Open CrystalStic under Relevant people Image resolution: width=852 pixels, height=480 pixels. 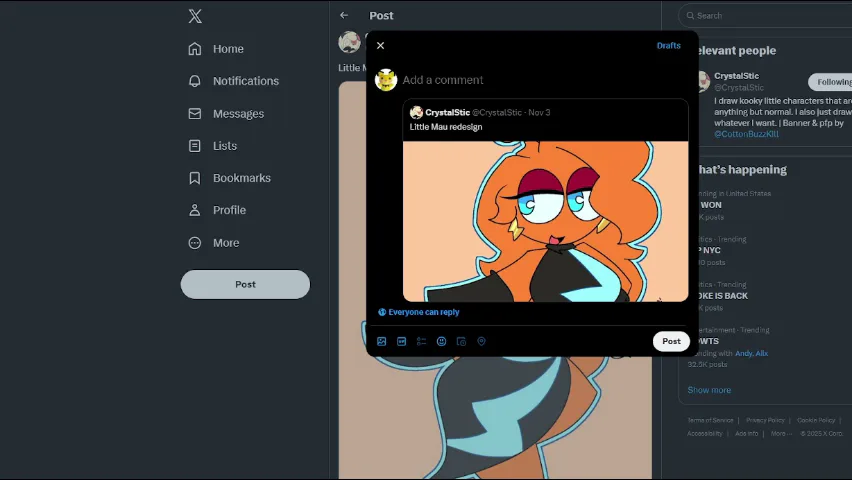[x=736, y=76]
